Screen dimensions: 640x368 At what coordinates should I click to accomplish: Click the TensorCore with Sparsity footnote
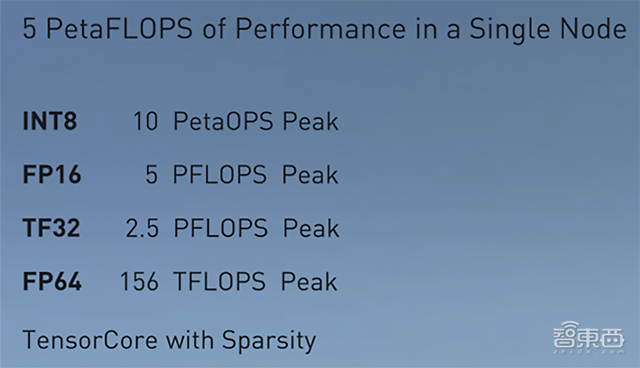click(x=169, y=341)
